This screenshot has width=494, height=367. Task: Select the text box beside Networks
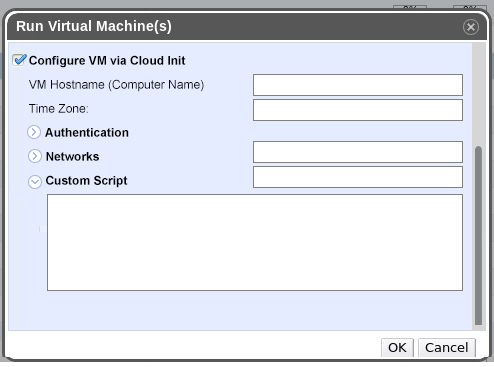(358, 152)
